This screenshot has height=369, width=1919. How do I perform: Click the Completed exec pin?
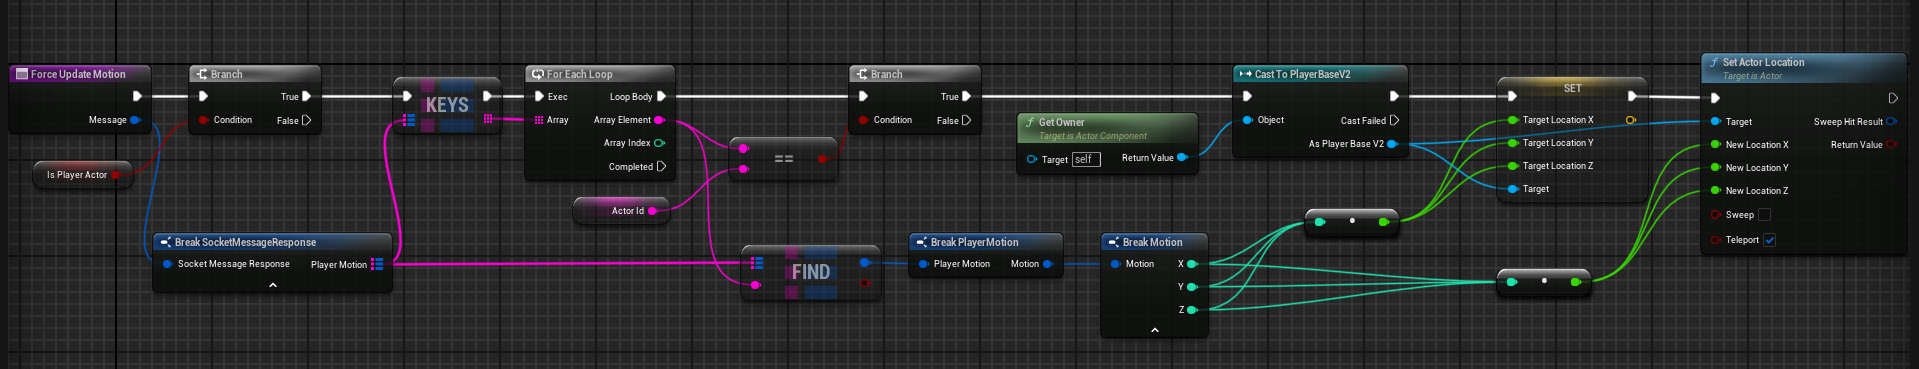(x=661, y=167)
